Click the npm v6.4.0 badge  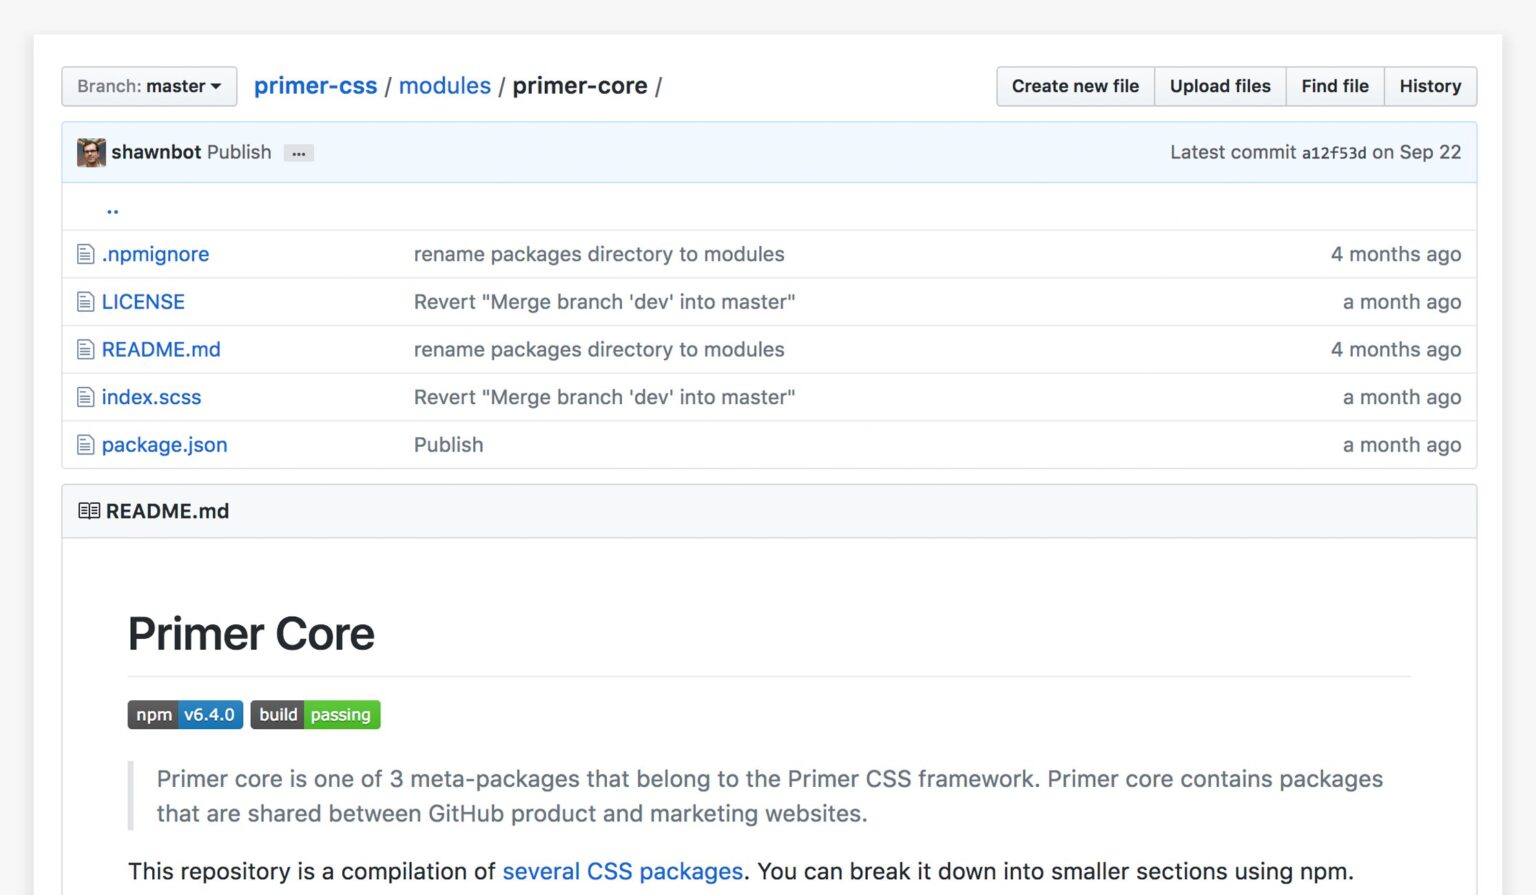click(185, 715)
